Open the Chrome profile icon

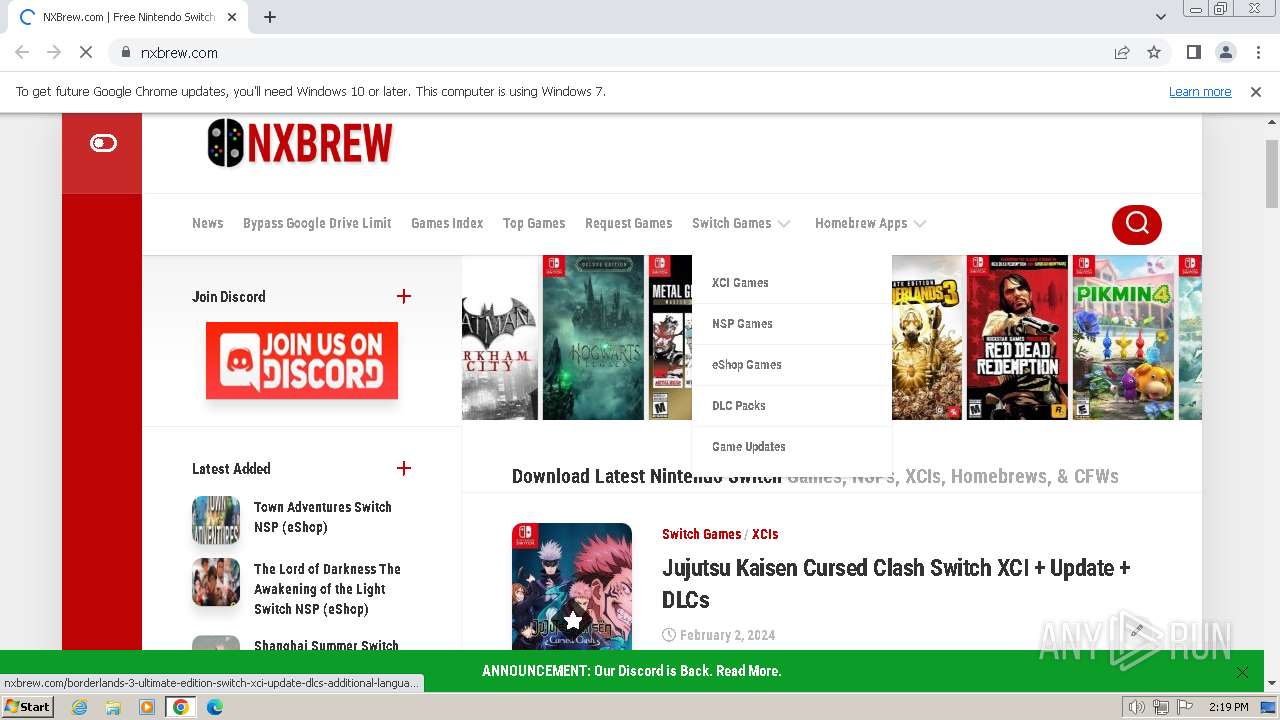click(1225, 52)
